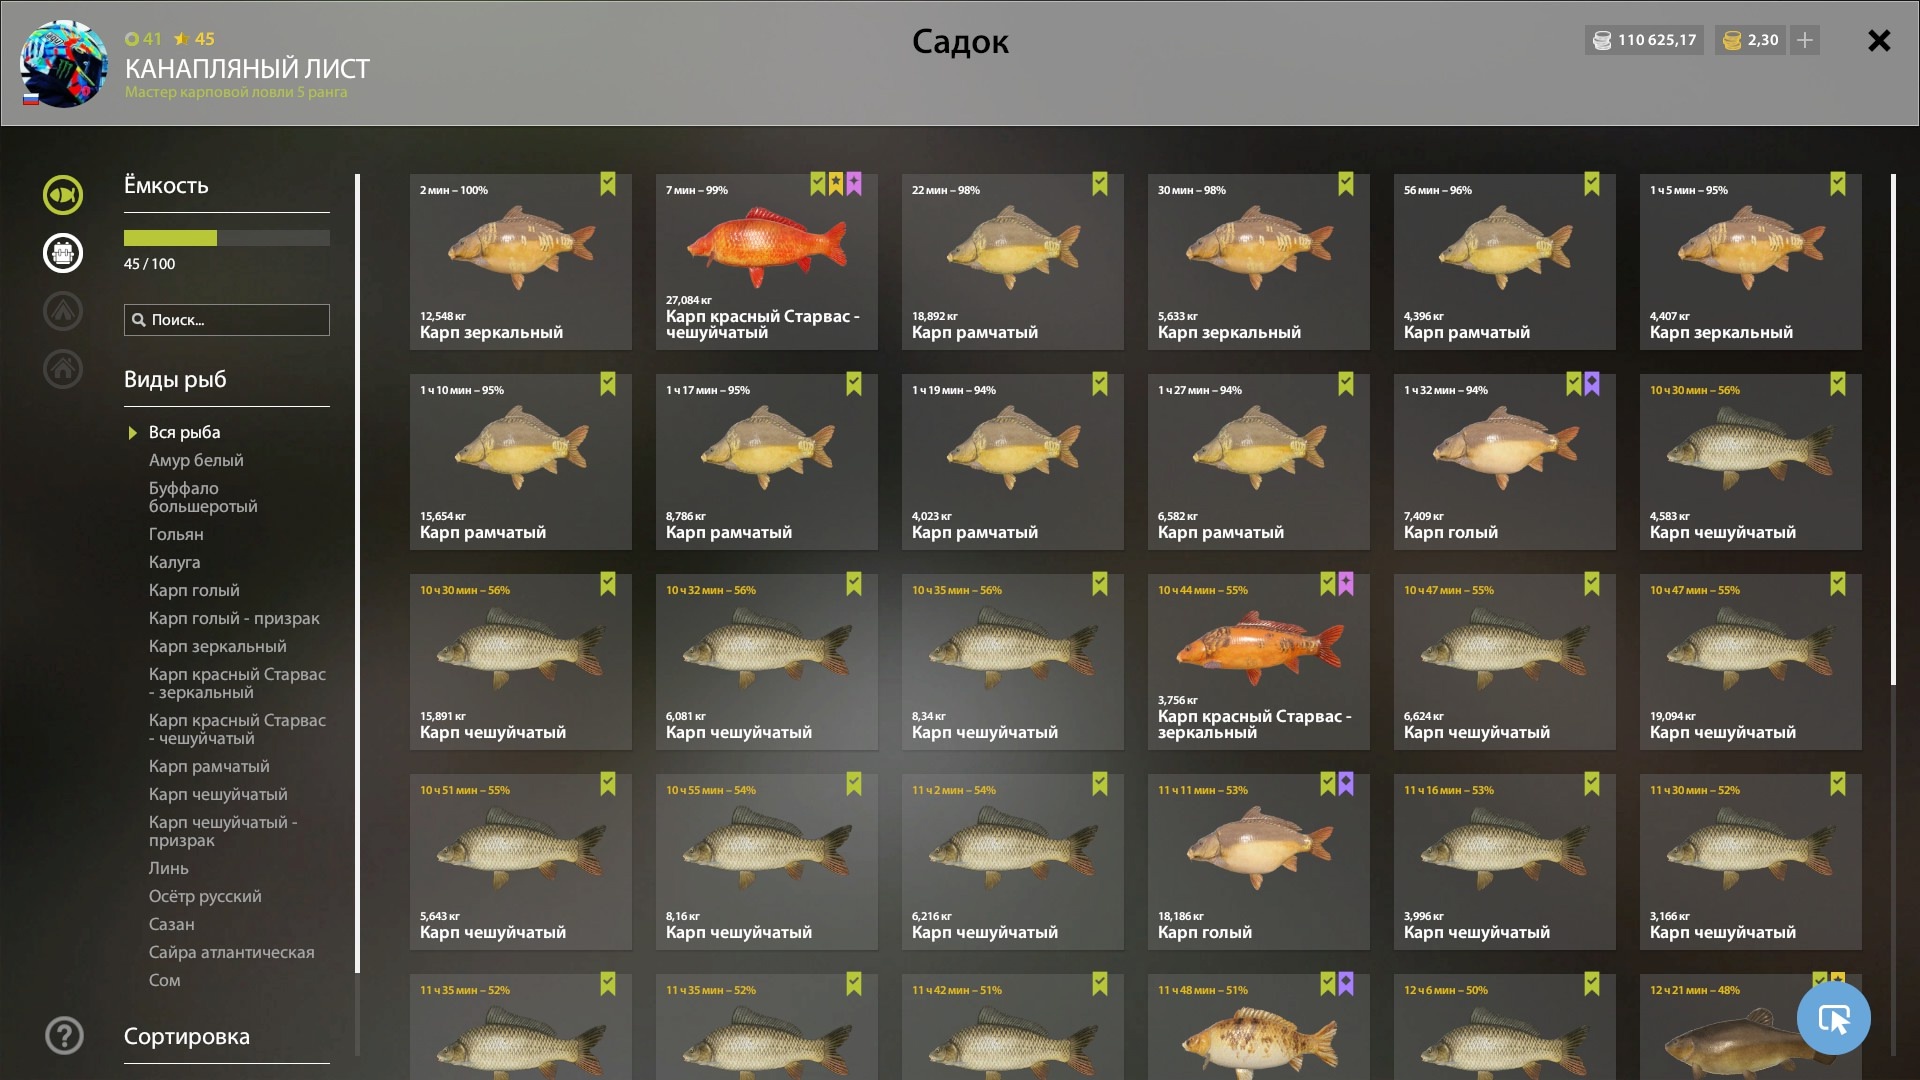Click the disabled tent sidebar icon
This screenshot has width=1920, height=1080.
click(63, 311)
